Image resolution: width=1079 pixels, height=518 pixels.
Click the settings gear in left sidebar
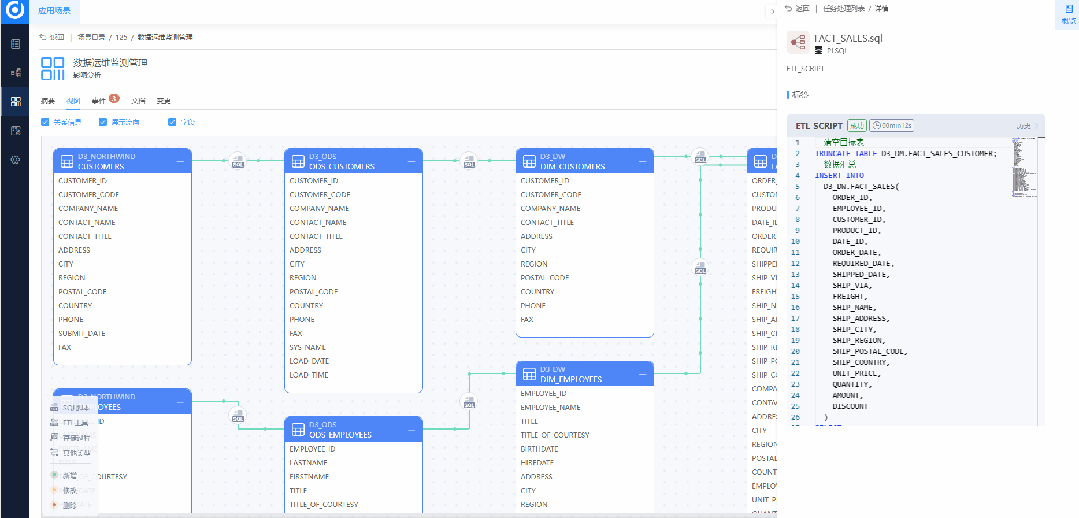(15, 160)
